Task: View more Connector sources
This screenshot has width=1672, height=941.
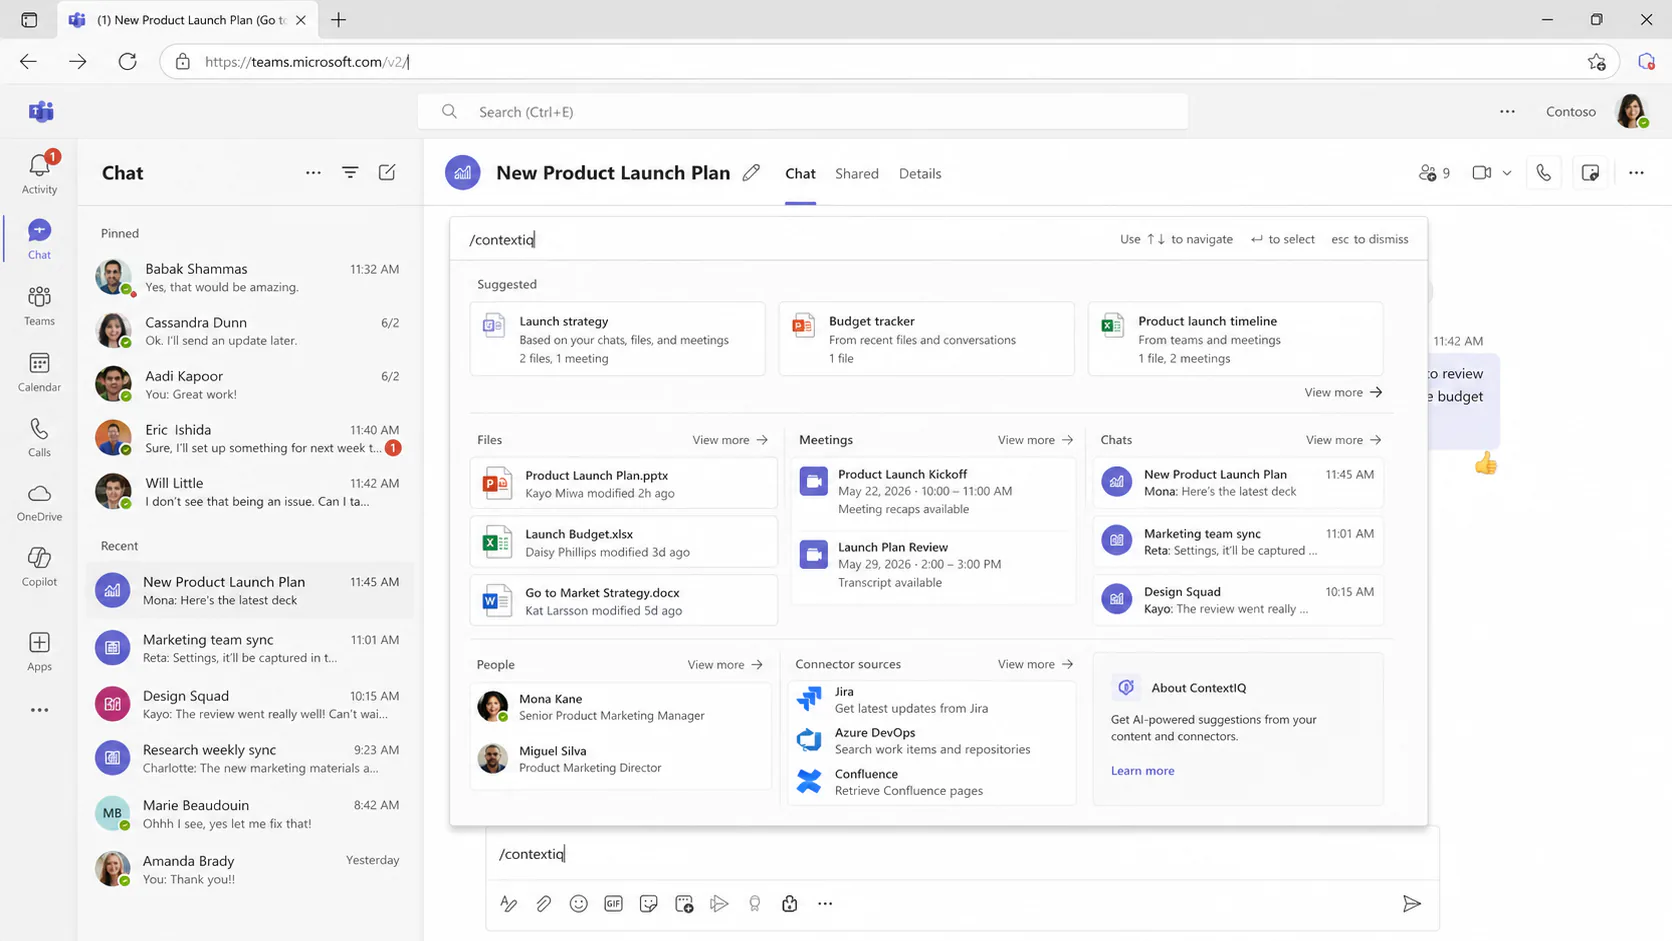Action: 1035,664
